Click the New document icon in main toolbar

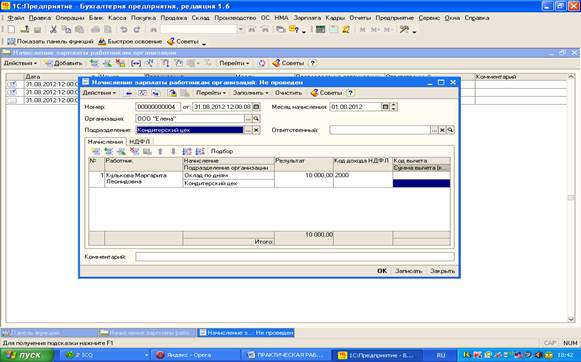(x=11, y=30)
